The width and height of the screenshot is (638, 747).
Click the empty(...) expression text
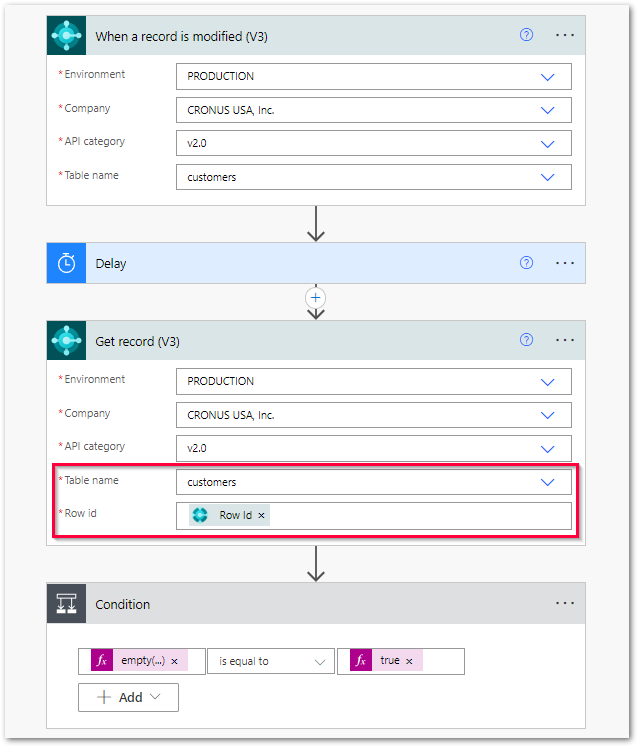click(143, 661)
